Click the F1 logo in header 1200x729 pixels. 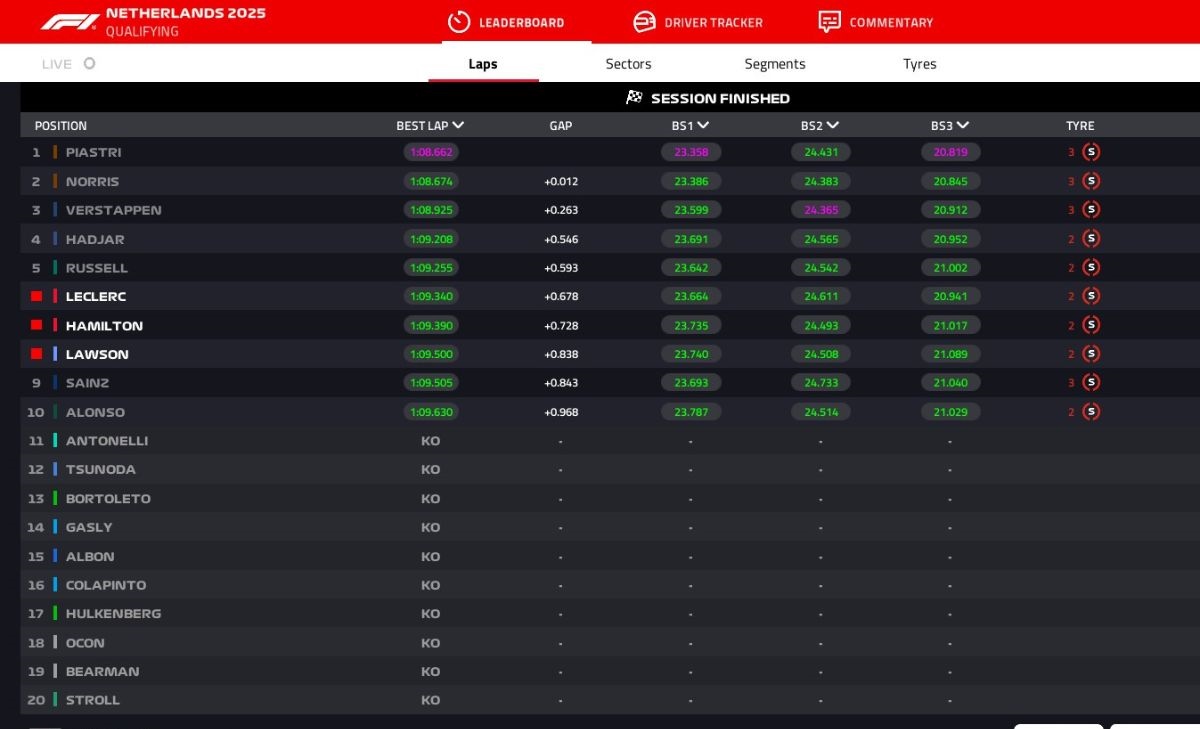(69, 21)
